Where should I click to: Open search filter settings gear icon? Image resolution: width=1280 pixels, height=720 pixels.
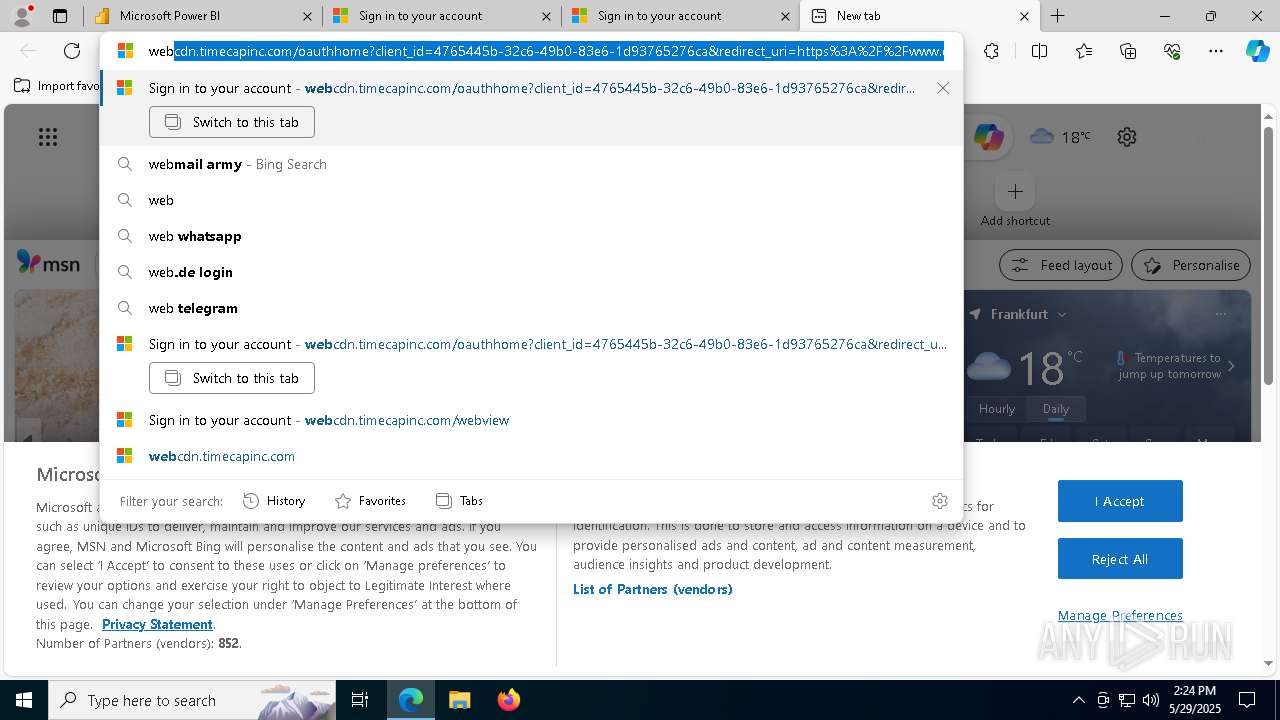point(940,500)
